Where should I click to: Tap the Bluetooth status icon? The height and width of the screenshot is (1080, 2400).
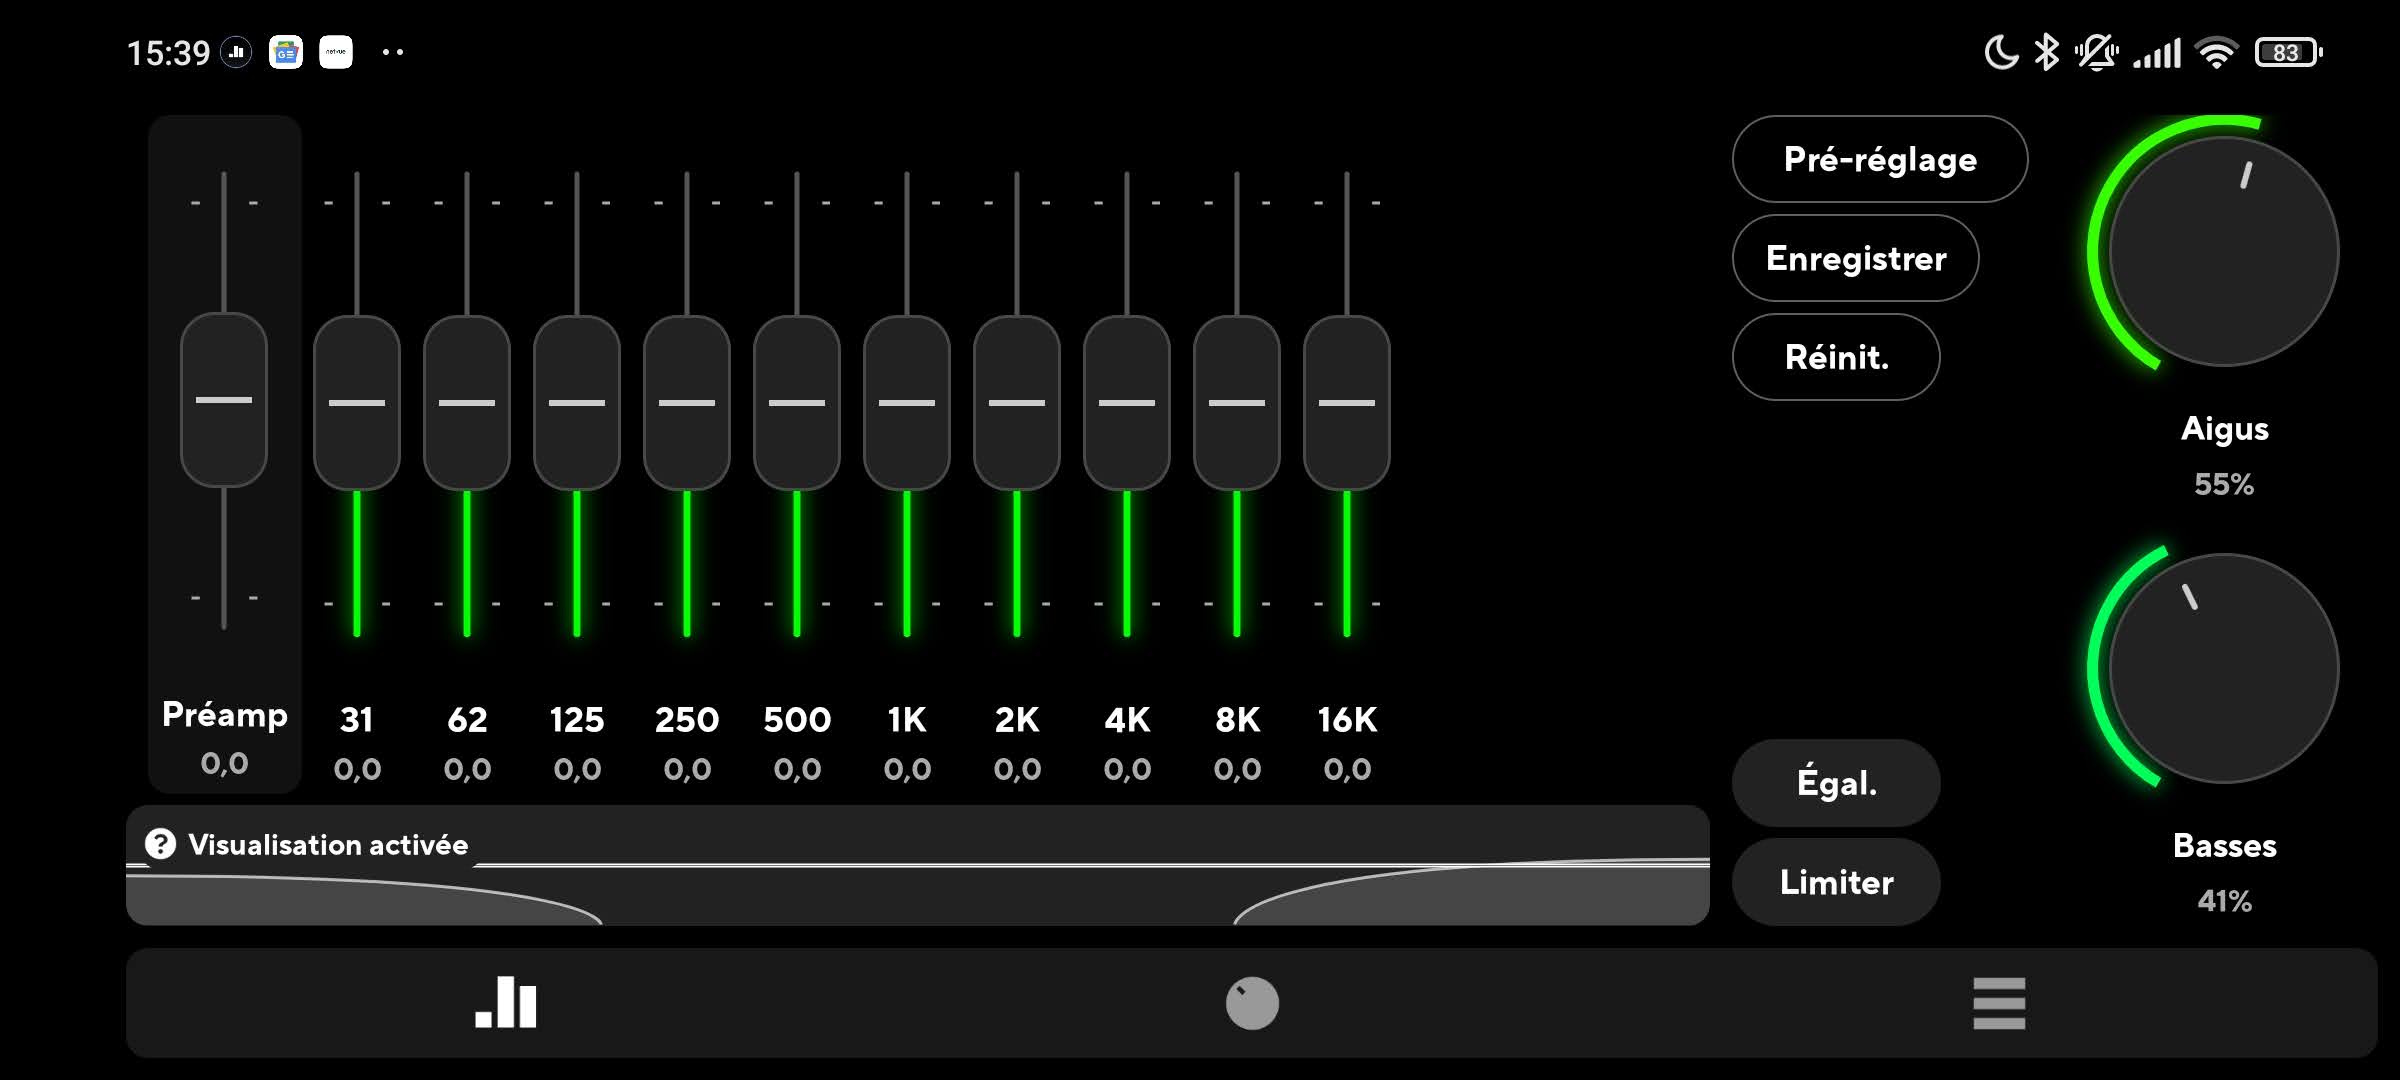point(2047,52)
